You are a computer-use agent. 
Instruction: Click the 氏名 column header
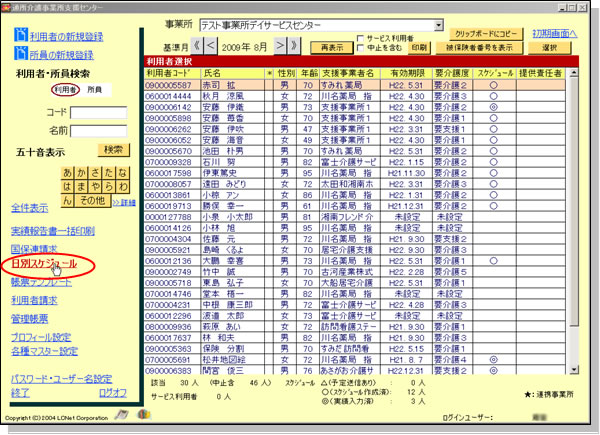point(233,73)
